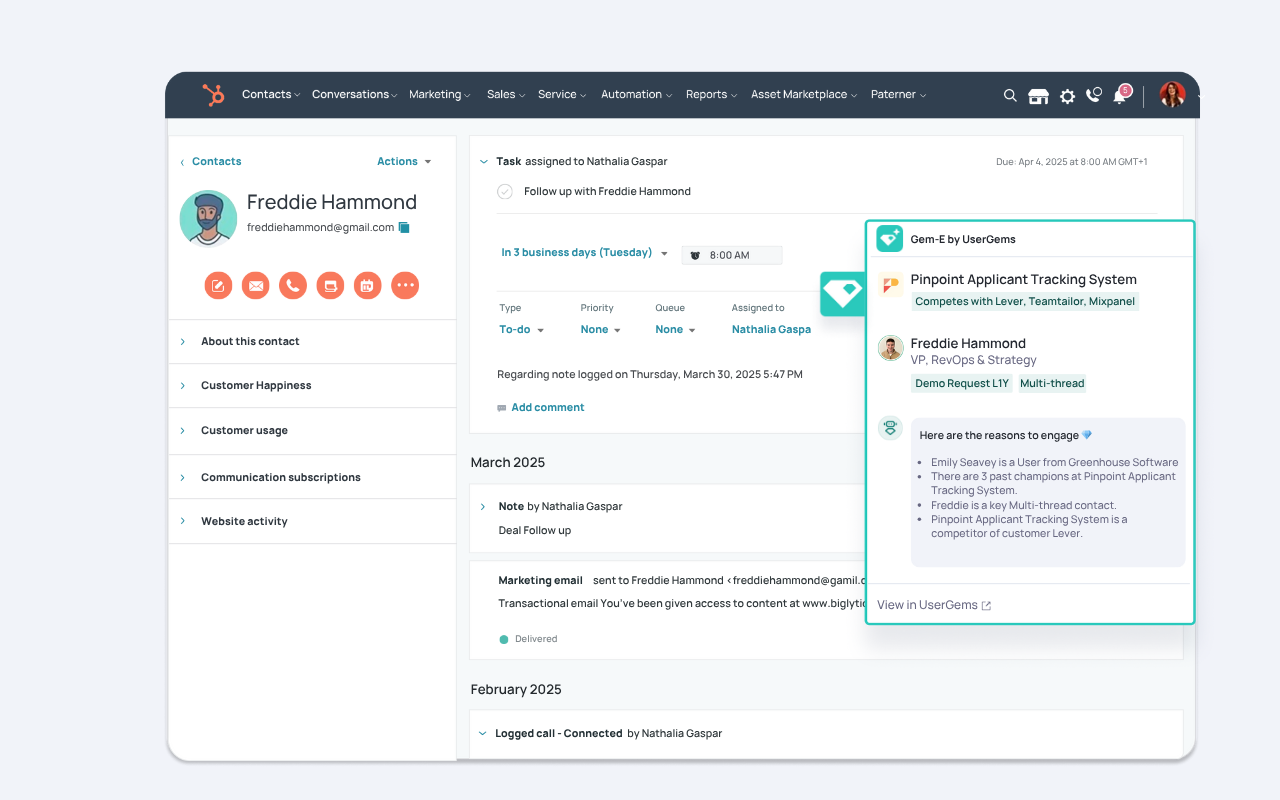Copy Freddie's email address with copy icon
Image resolution: width=1280 pixels, height=800 pixels.
pyautogui.click(x=404, y=228)
